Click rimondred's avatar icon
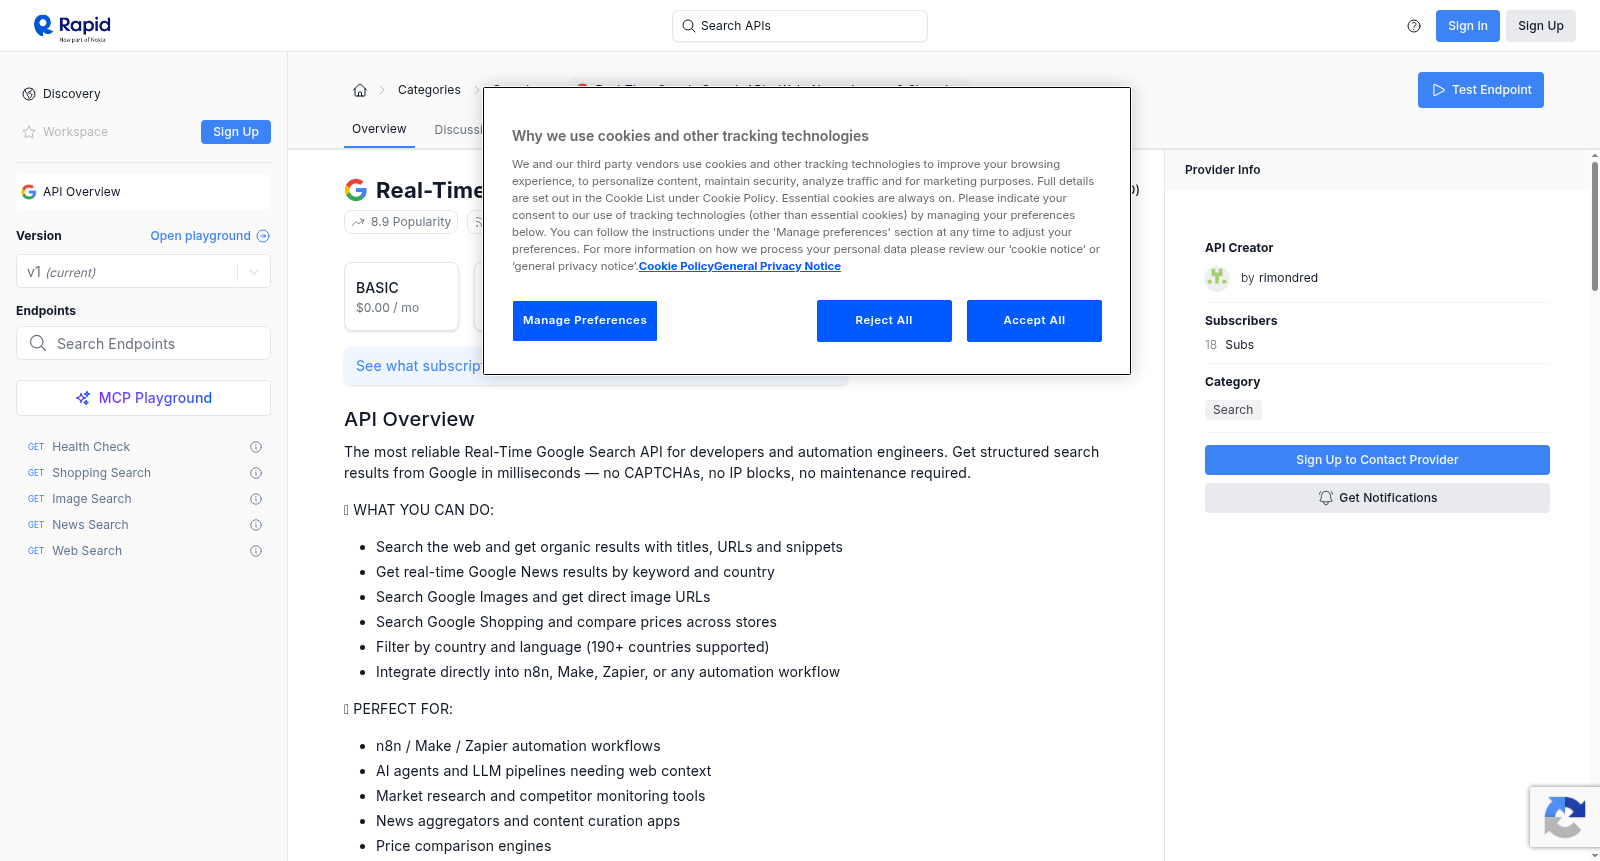Viewport: 1600px width, 861px height. [1217, 278]
